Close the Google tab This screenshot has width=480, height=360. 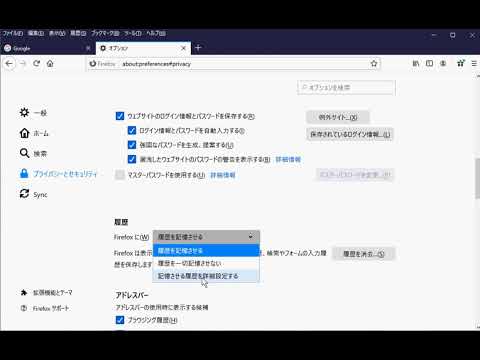coord(88,48)
